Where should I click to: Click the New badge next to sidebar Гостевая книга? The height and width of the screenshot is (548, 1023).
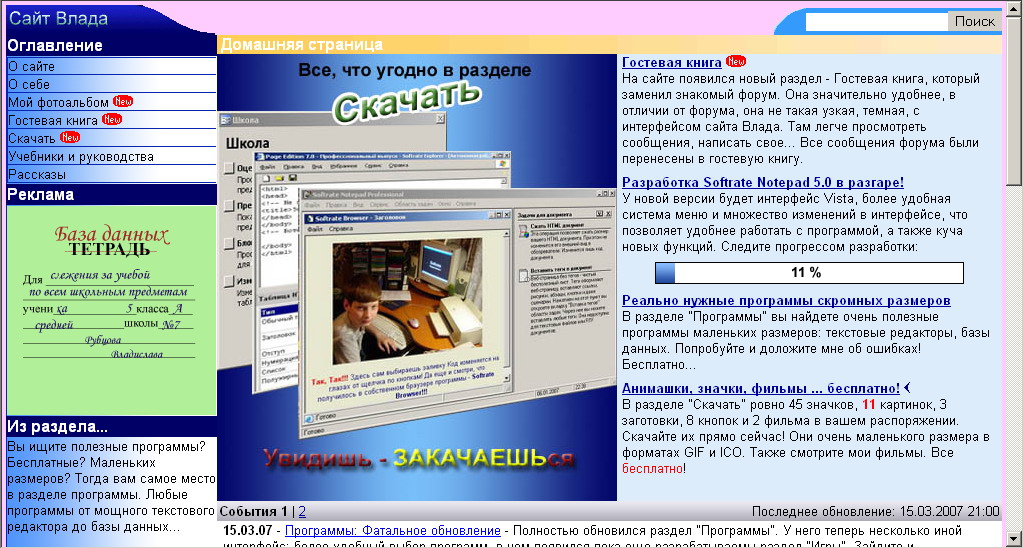click(x=111, y=120)
